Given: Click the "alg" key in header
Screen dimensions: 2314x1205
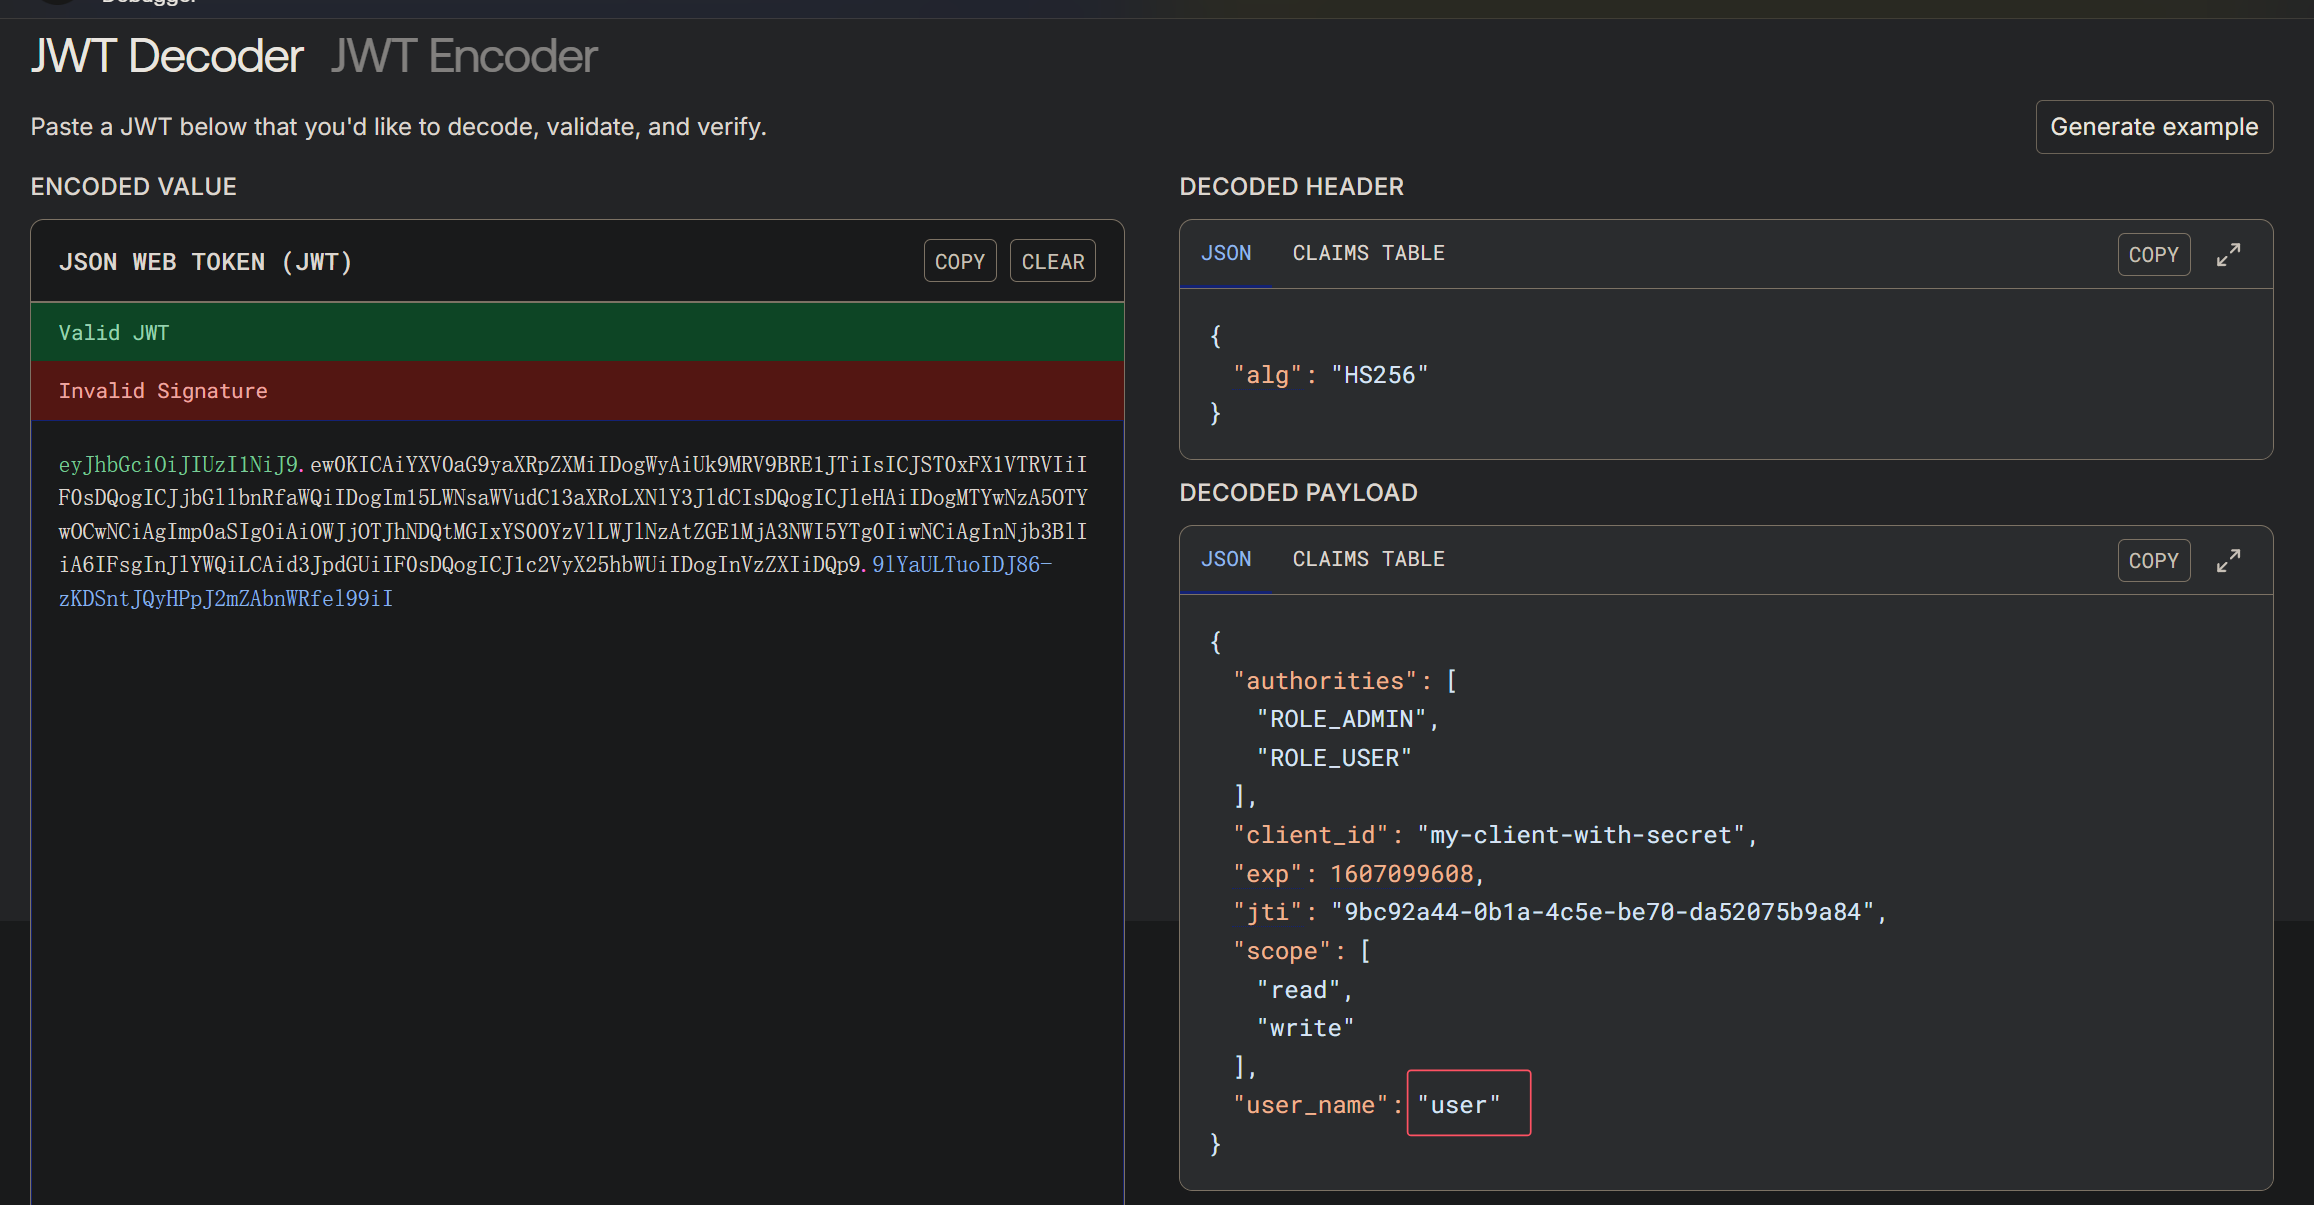Looking at the screenshot, I should [x=1267, y=375].
